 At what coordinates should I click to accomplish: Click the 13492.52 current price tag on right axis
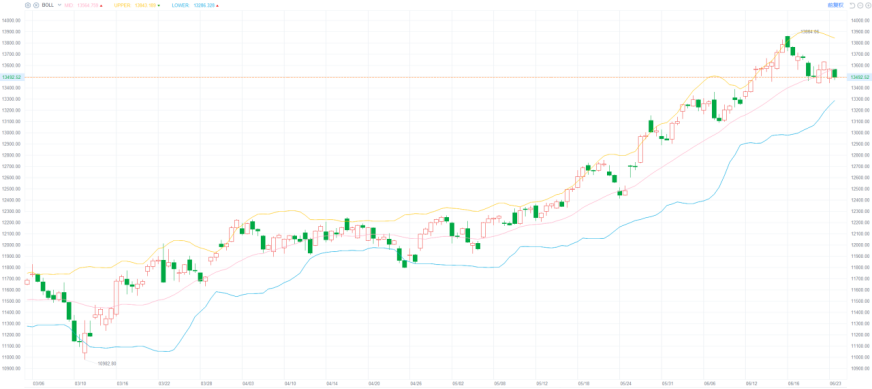pos(859,77)
